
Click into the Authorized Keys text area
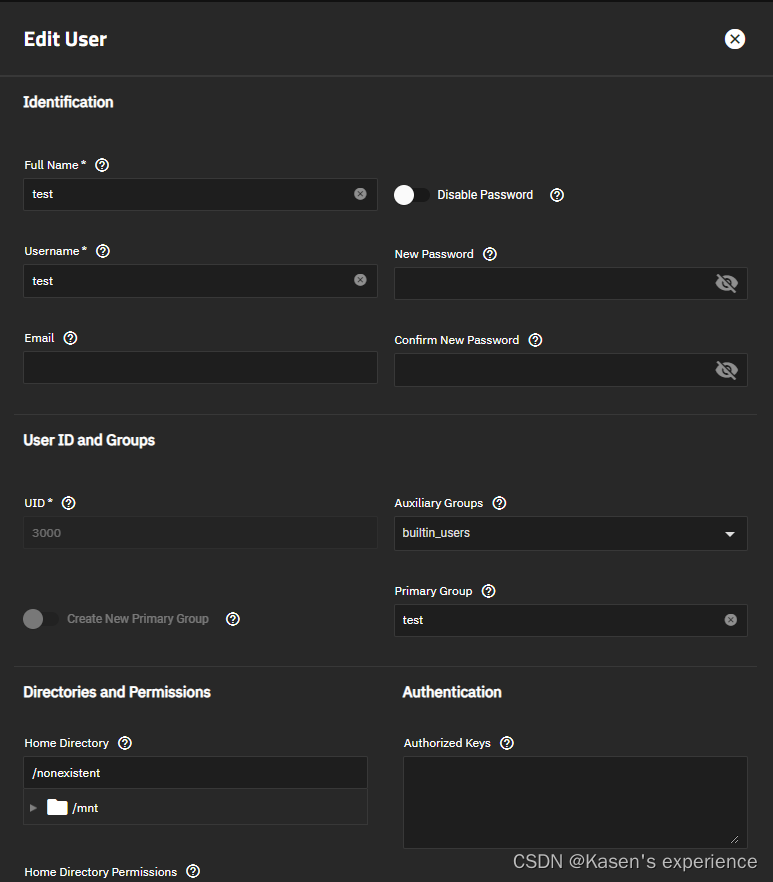point(575,802)
